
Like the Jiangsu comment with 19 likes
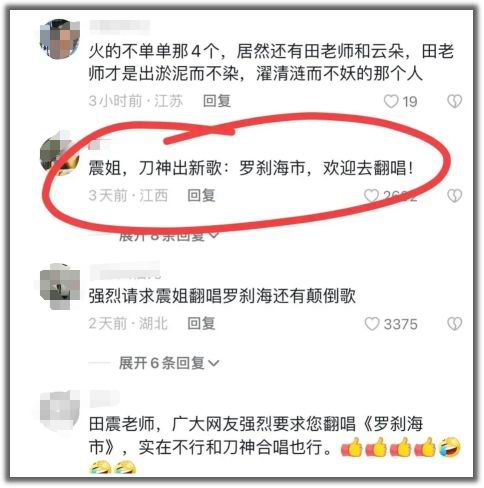(x=391, y=101)
